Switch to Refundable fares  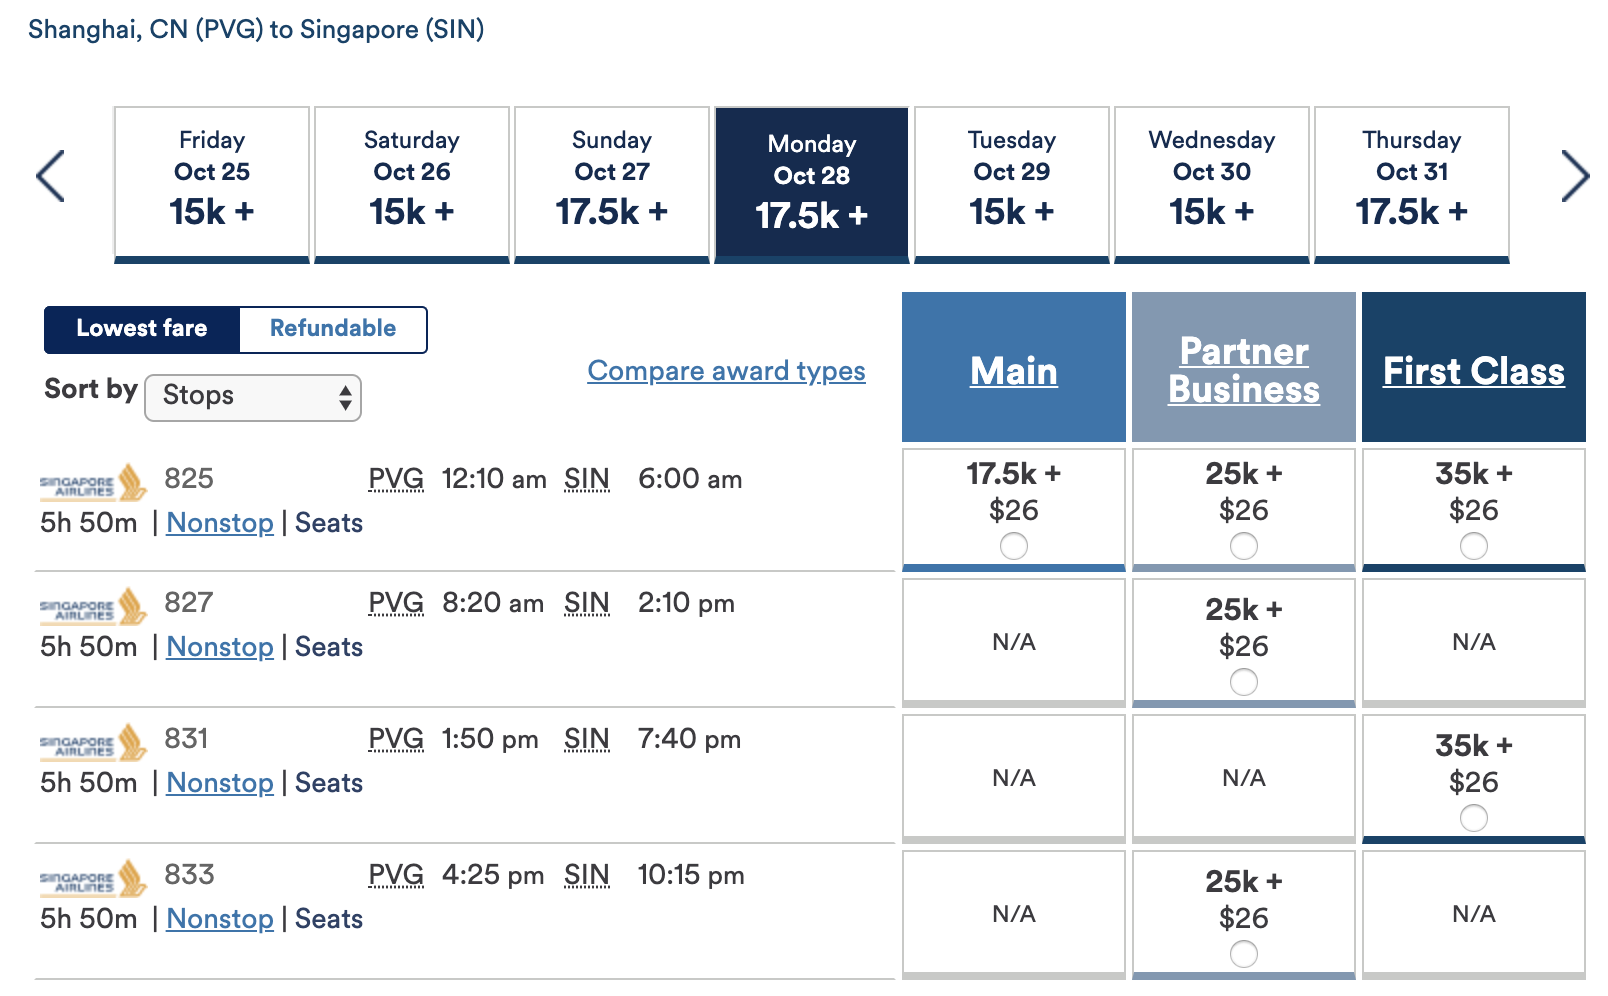tap(333, 329)
